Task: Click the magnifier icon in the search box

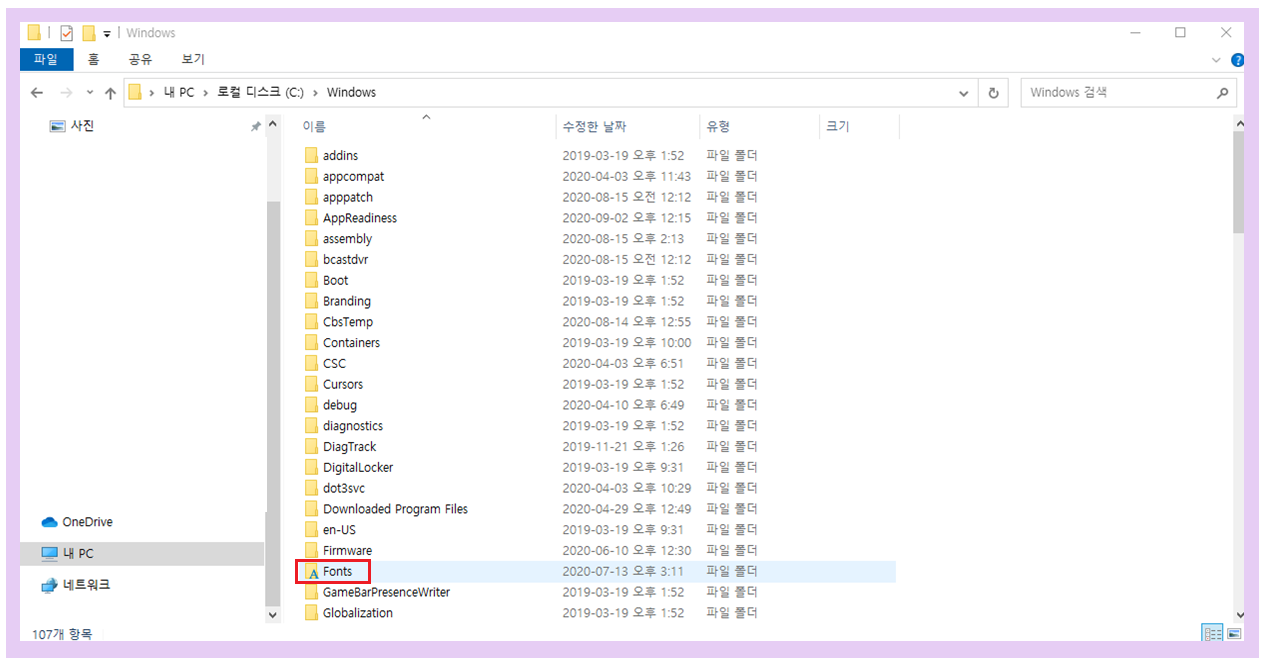Action: [x=1222, y=93]
